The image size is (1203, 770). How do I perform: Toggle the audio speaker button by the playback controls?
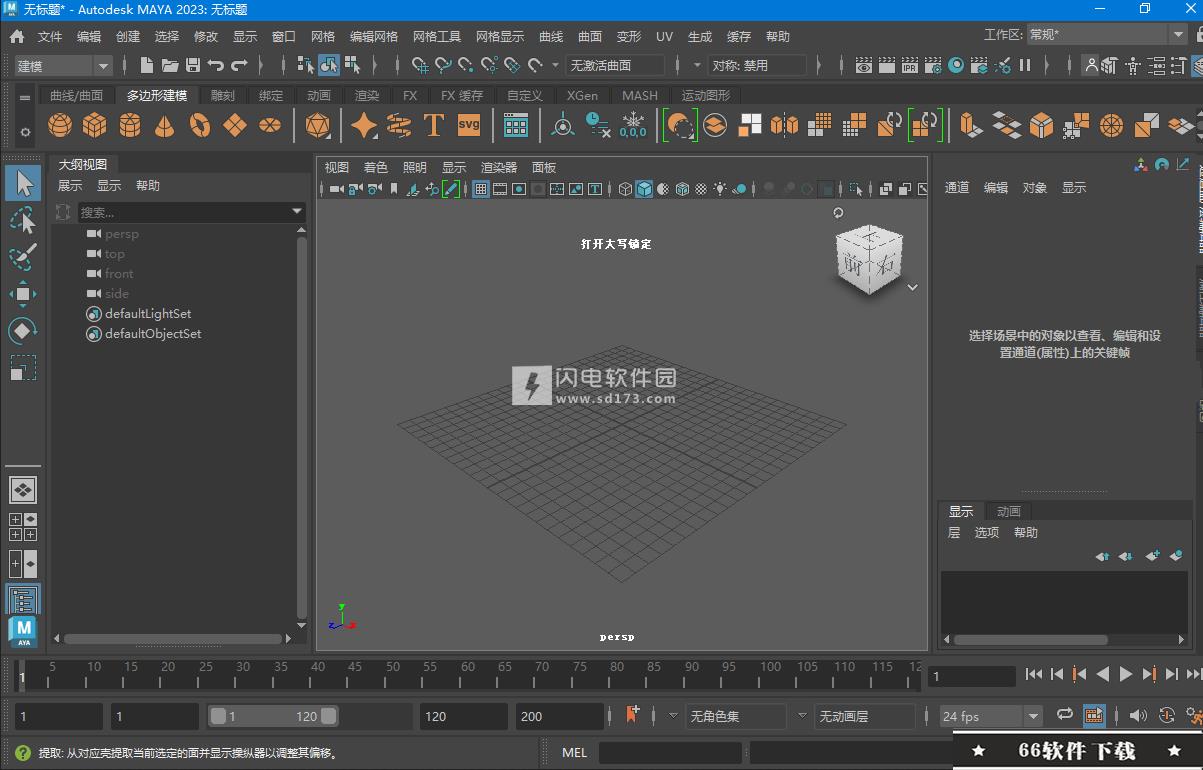coord(1138,715)
